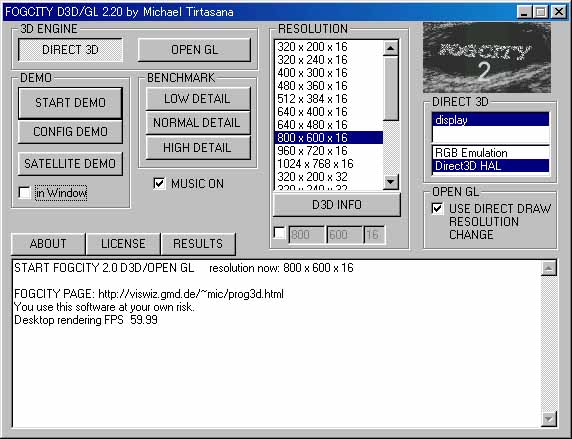The width and height of the screenshot is (572, 439).
Task: Click the Fogcity 2 logo image
Action: click(x=487, y=57)
